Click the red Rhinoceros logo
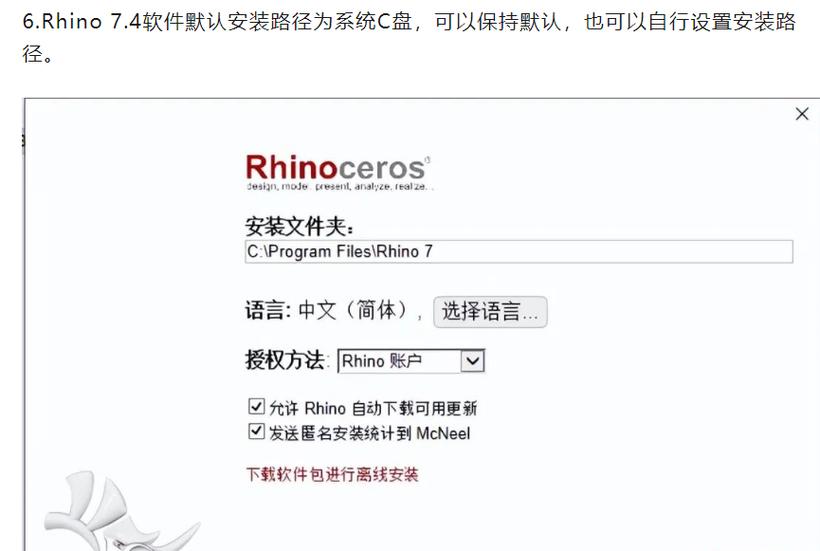820x551 pixels. [335, 167]
